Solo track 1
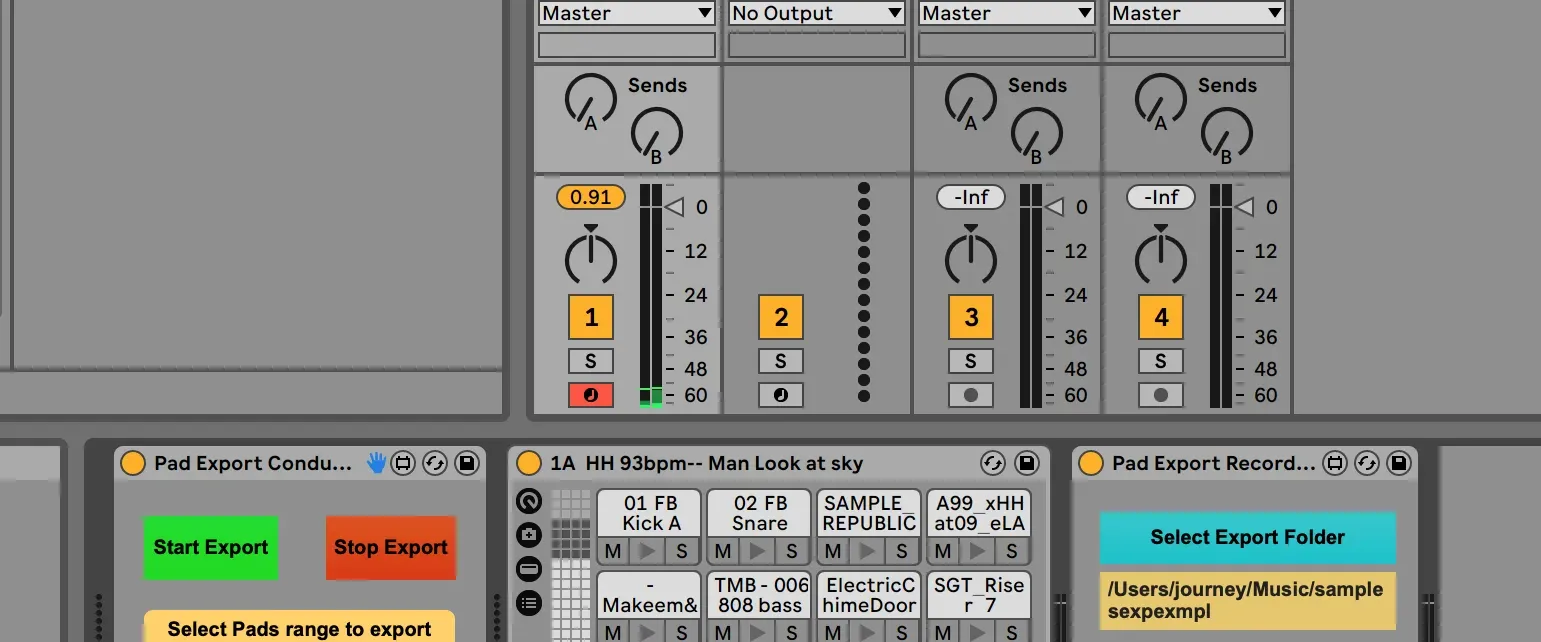The height and width of the screenshot is (642, 1541). [x=591, y=361]
